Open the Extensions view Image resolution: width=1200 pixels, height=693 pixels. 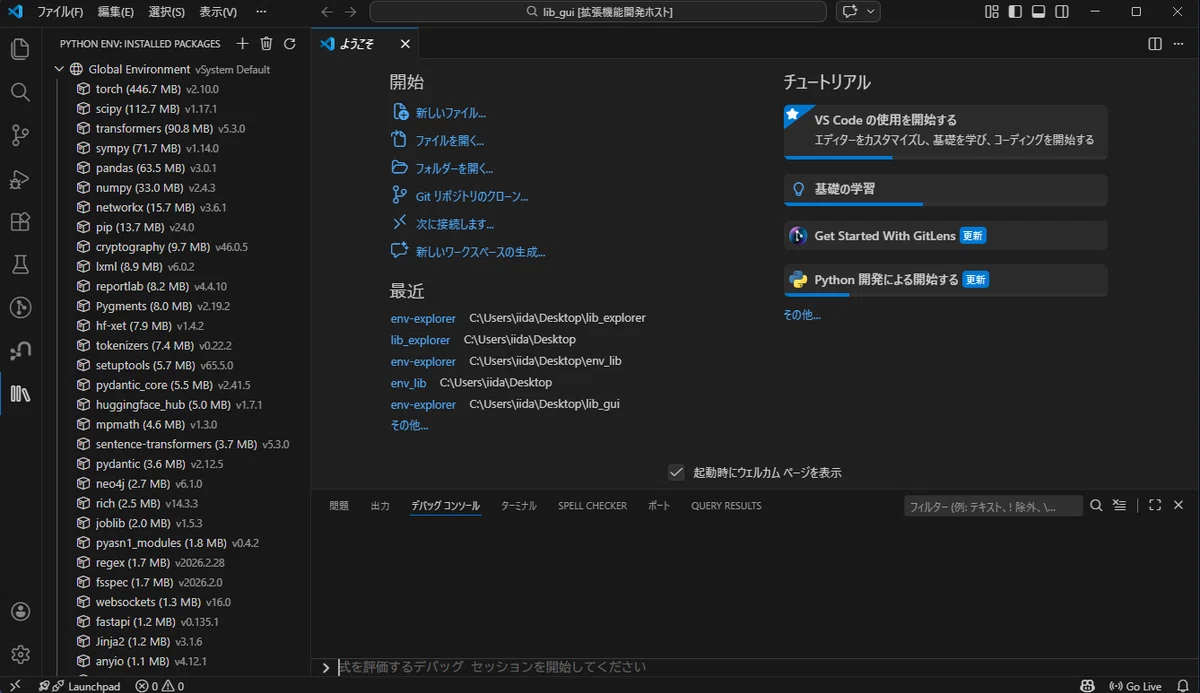point(20,222)
